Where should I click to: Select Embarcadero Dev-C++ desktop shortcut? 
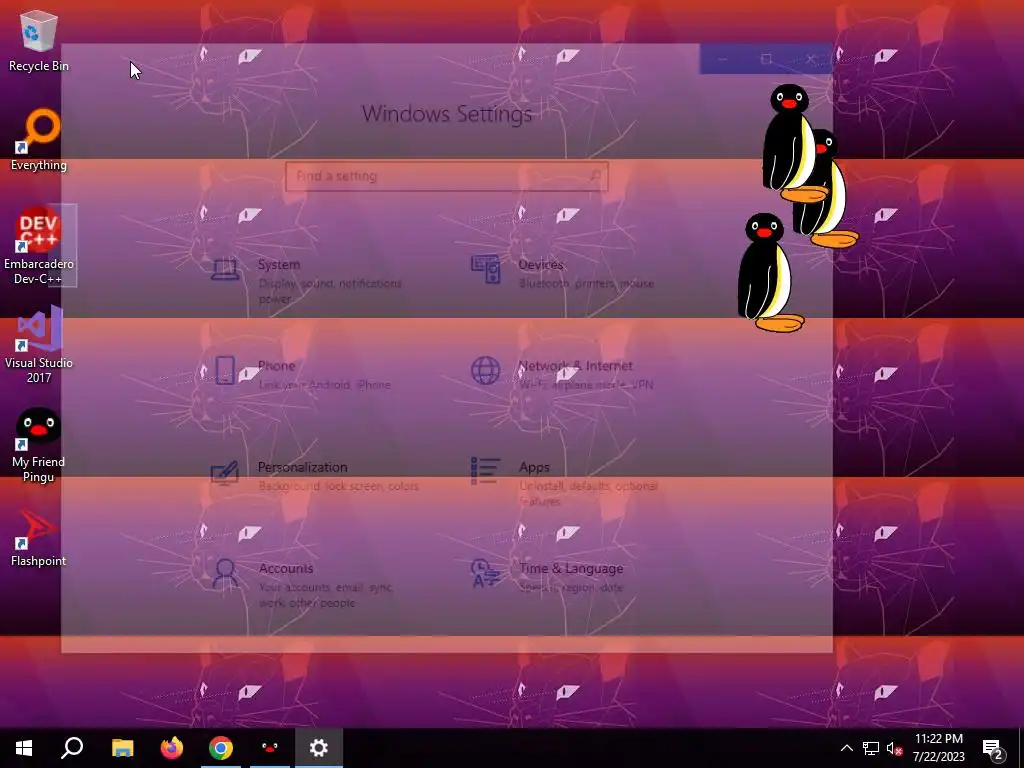(39, 246)
